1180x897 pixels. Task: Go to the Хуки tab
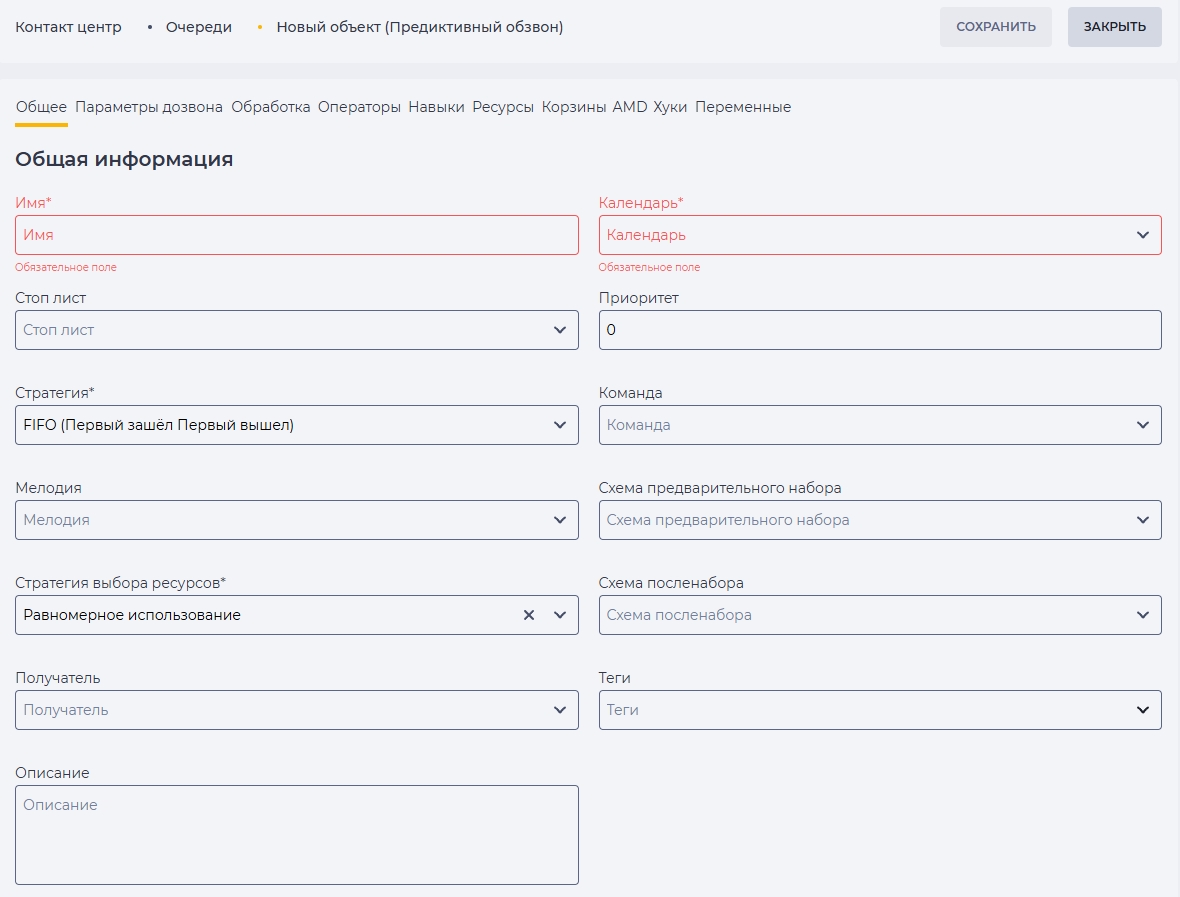(x=670, y=107)
